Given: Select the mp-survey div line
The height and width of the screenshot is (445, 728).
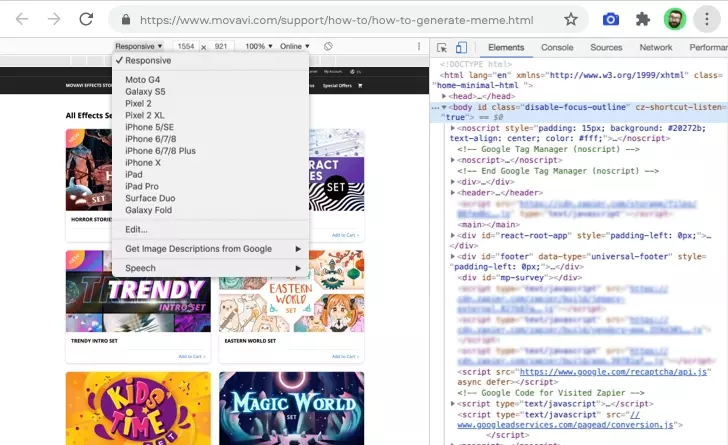Looking at the screenshot, I should click(520, 278).
